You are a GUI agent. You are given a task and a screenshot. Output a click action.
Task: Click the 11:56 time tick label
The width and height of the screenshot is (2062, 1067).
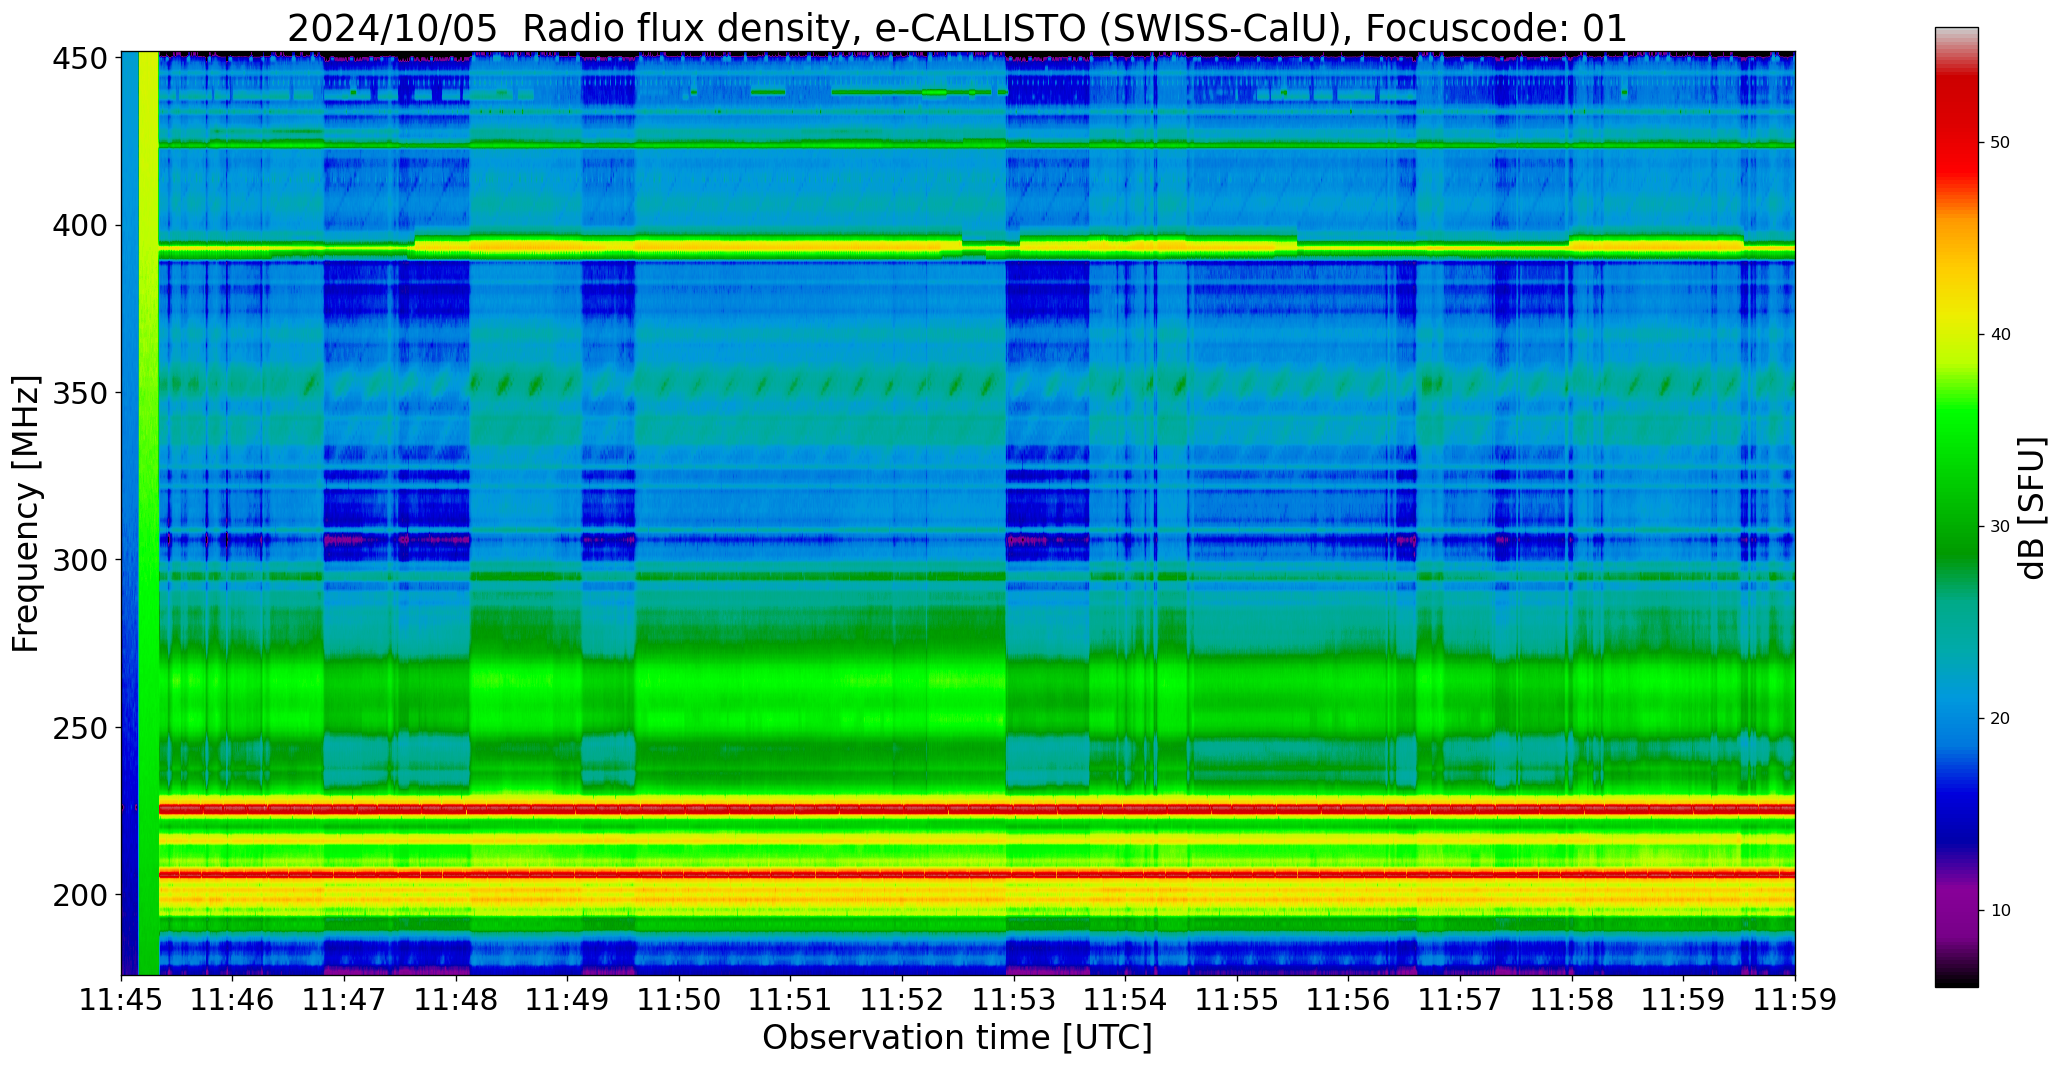1349,1000
